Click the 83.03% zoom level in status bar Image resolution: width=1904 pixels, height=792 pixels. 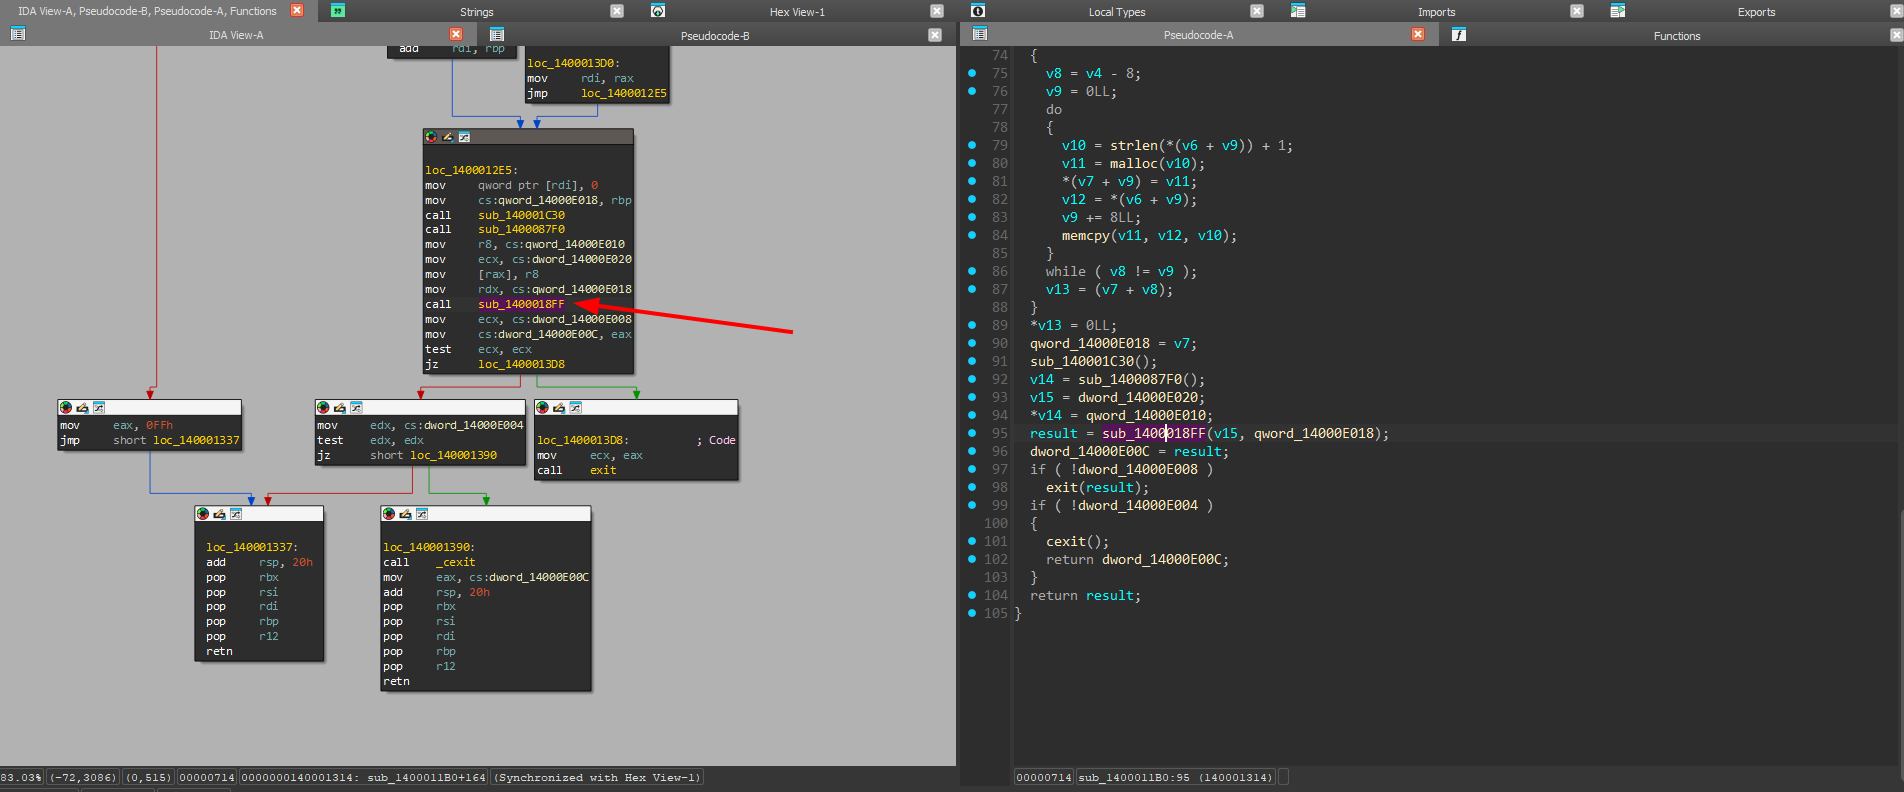point(21,777)
